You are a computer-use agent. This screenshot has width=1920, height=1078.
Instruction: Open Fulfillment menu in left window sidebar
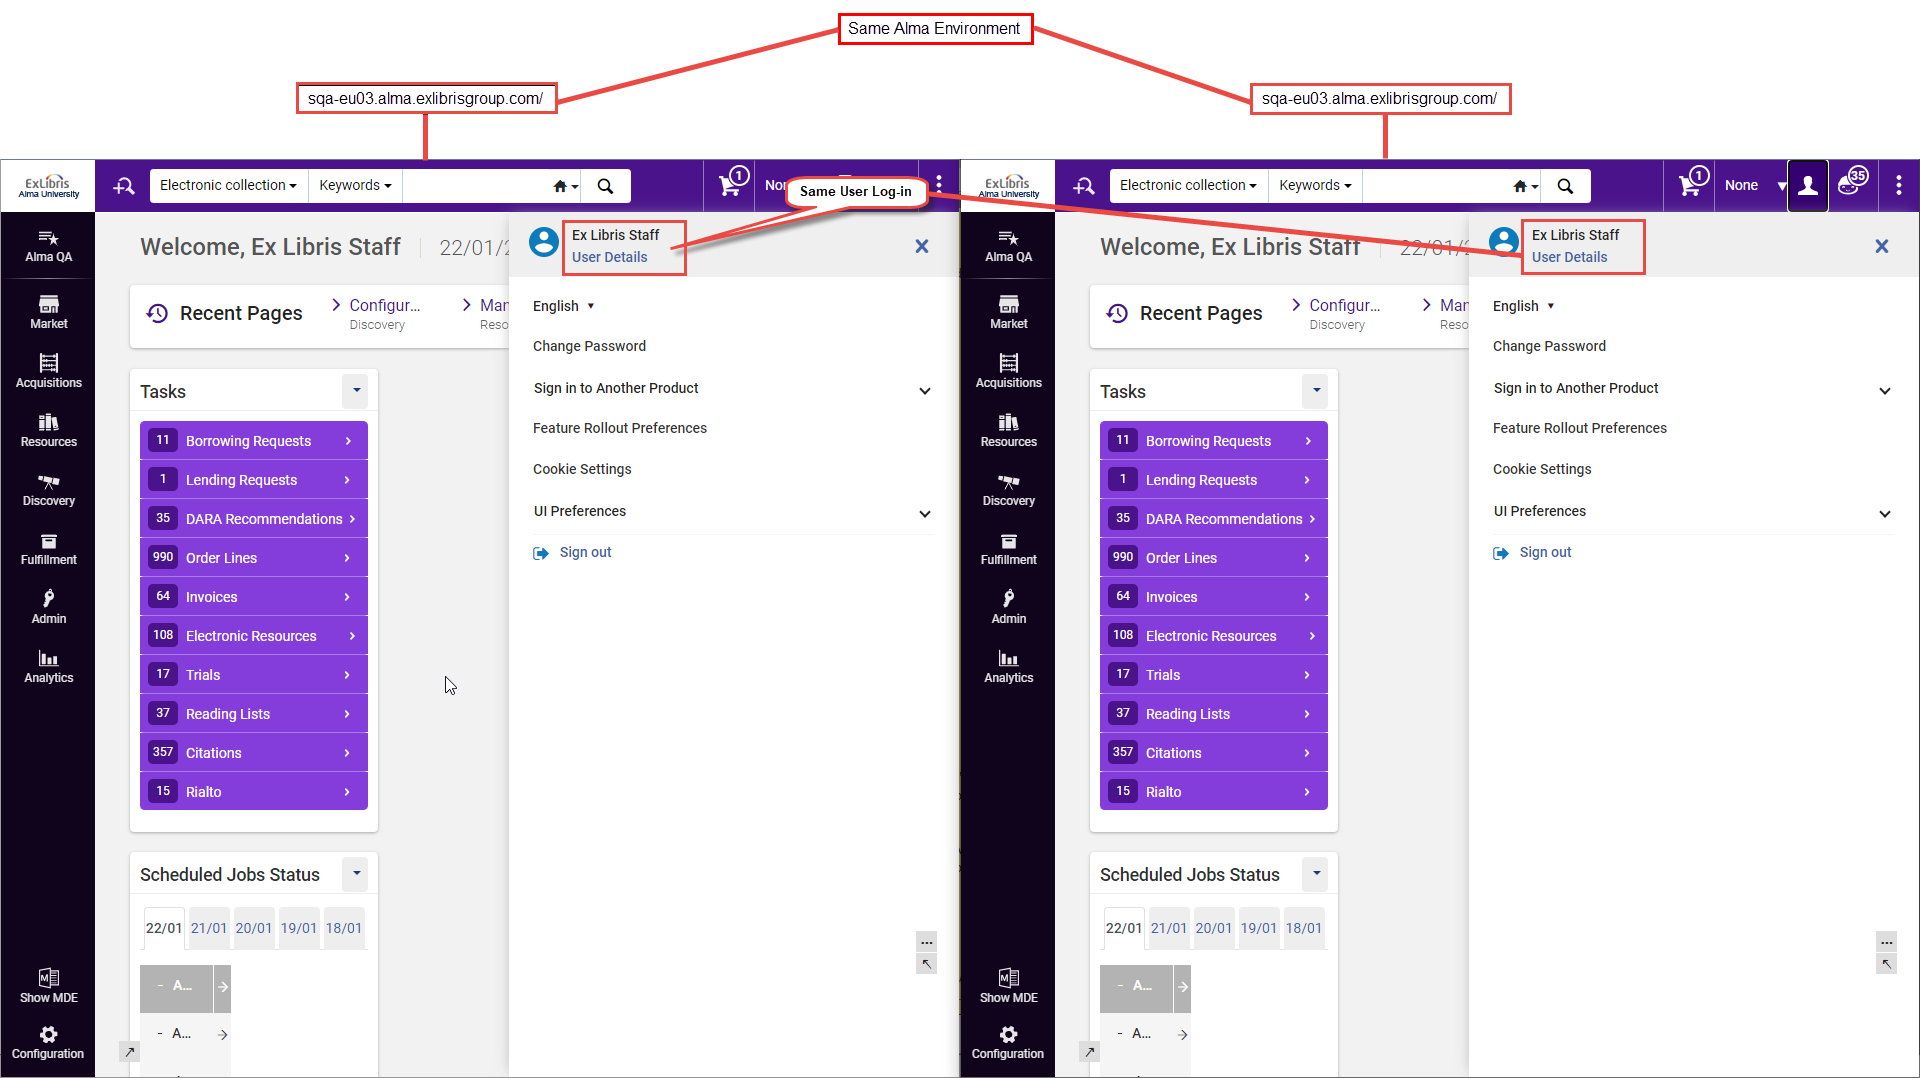(48, 548)
